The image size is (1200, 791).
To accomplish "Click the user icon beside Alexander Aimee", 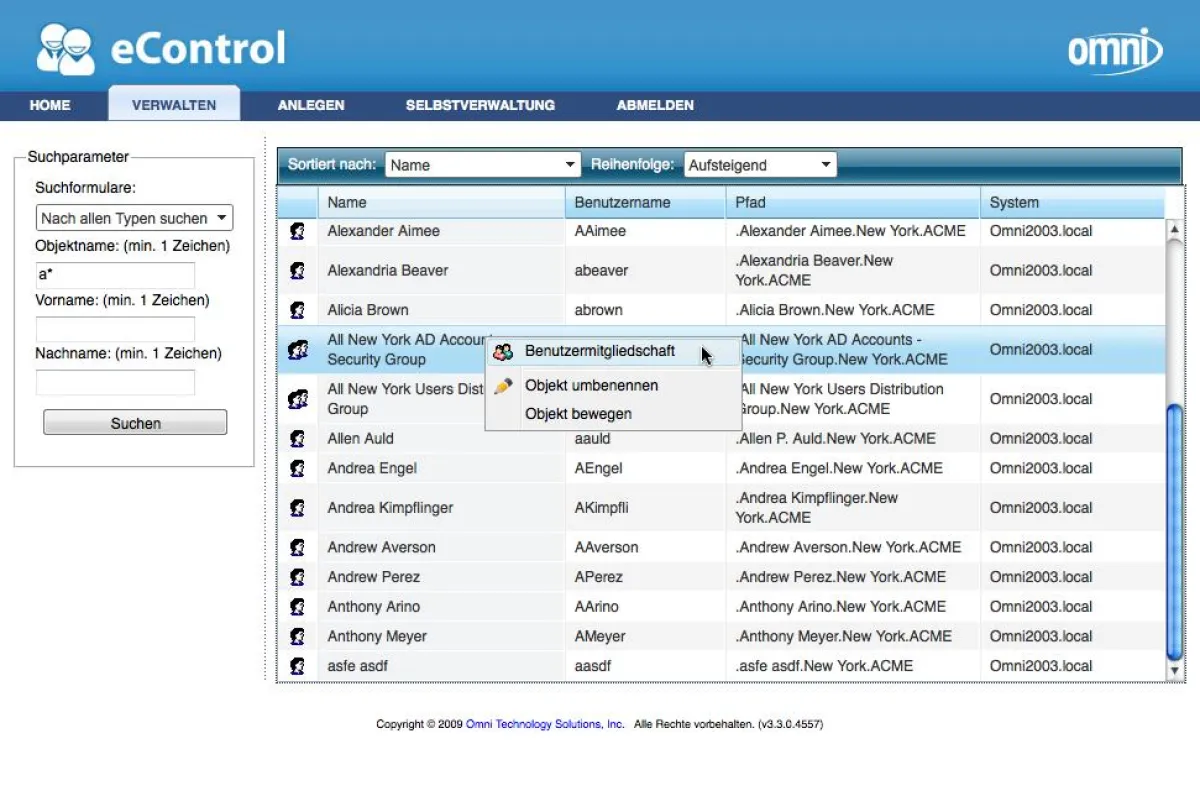I will tap(296, 231).
